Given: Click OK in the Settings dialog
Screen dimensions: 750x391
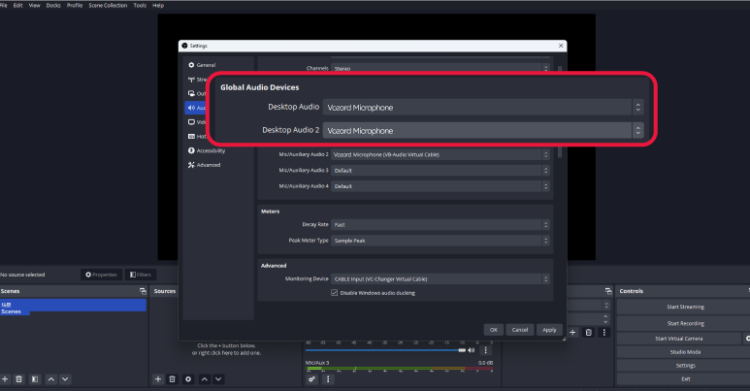Looking at the screenshot, I should click(494, 330).
